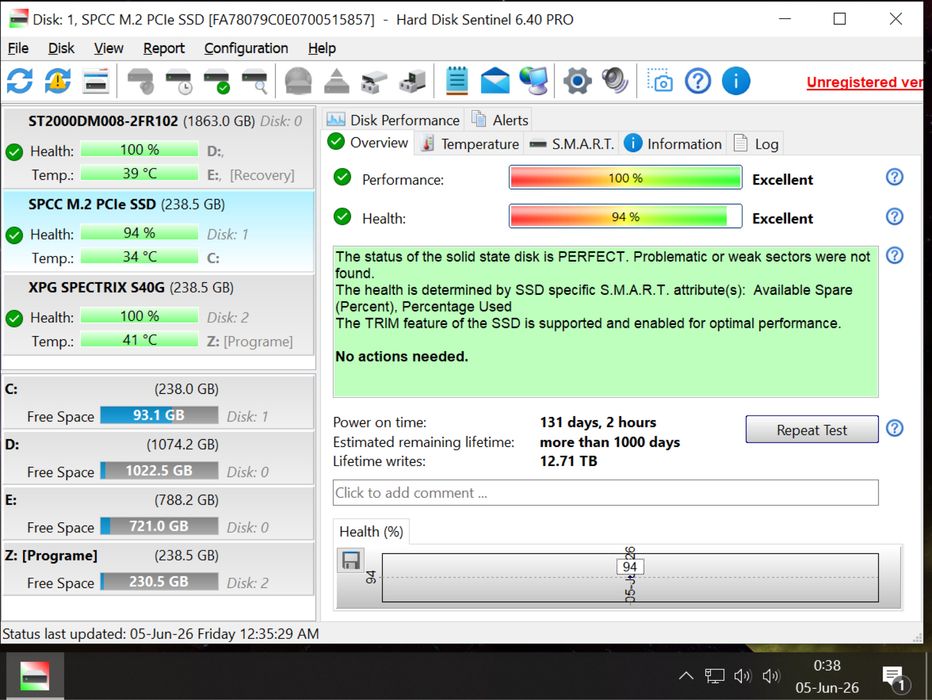Viewport: 932px width, 700px height.
Task: Switch to the Disk Performance tab
Action: tap(393, 120)
